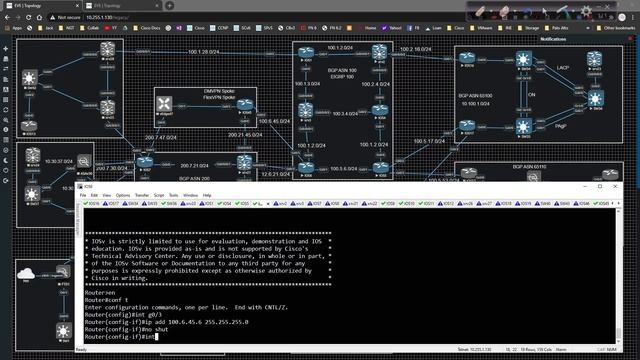
Task: Click the Refresh topology sidebar icon
Action: pos(6,110)
